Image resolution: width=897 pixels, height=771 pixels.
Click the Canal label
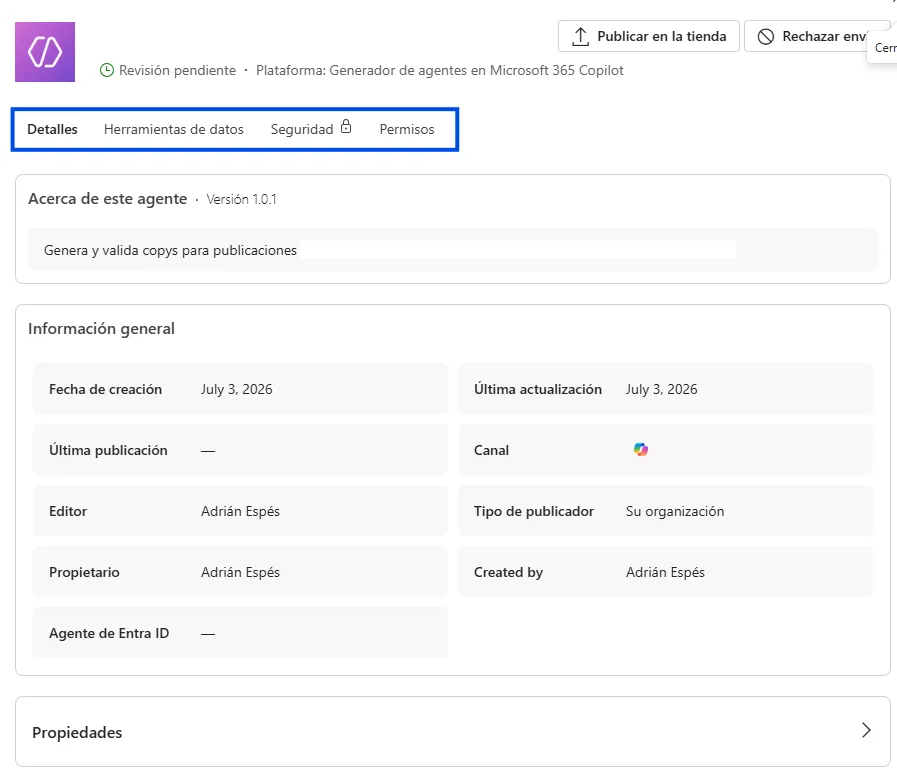pos(491,450)
